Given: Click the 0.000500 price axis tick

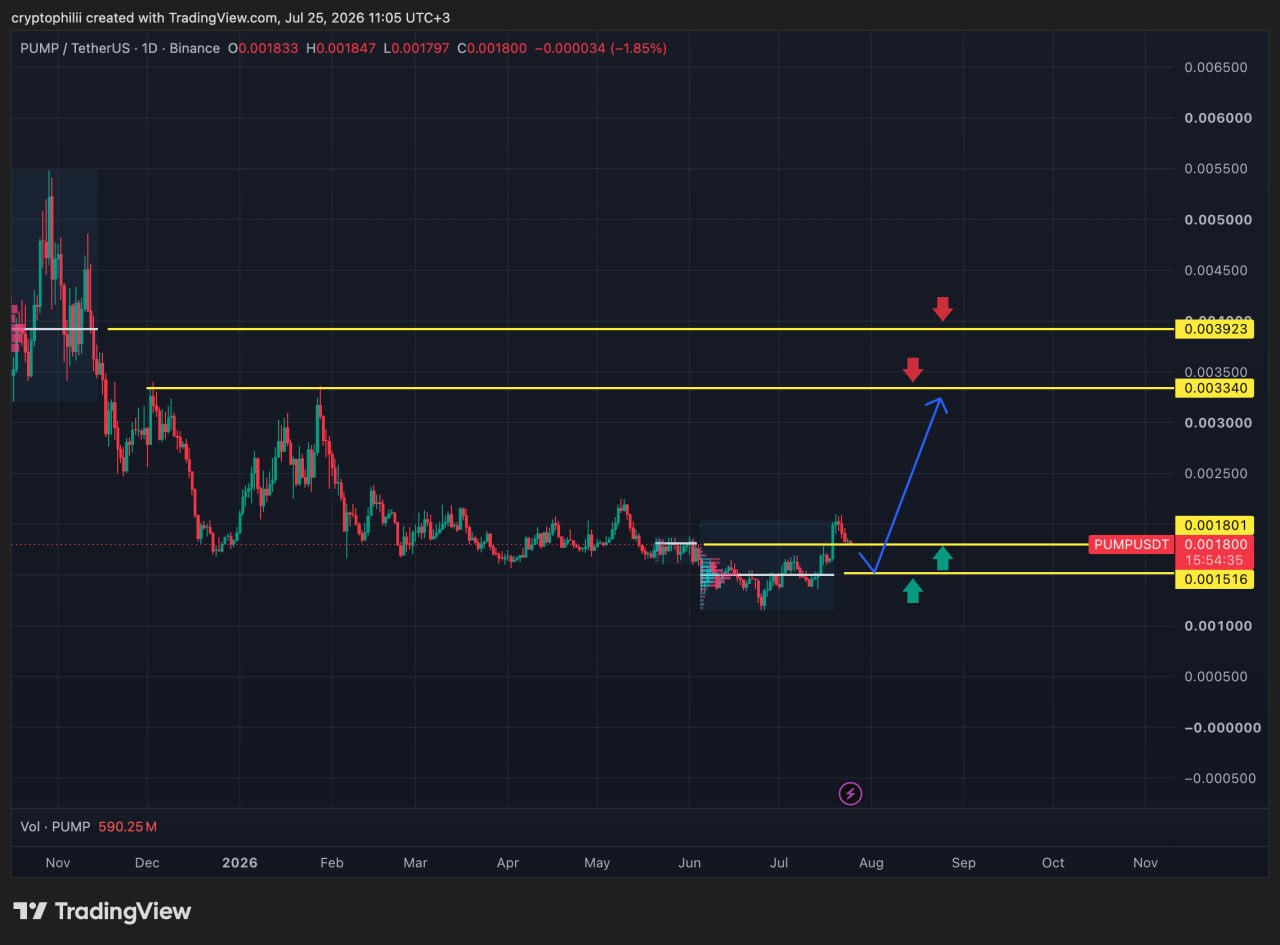Looking at the screenshot, I should coord(1215,677).
